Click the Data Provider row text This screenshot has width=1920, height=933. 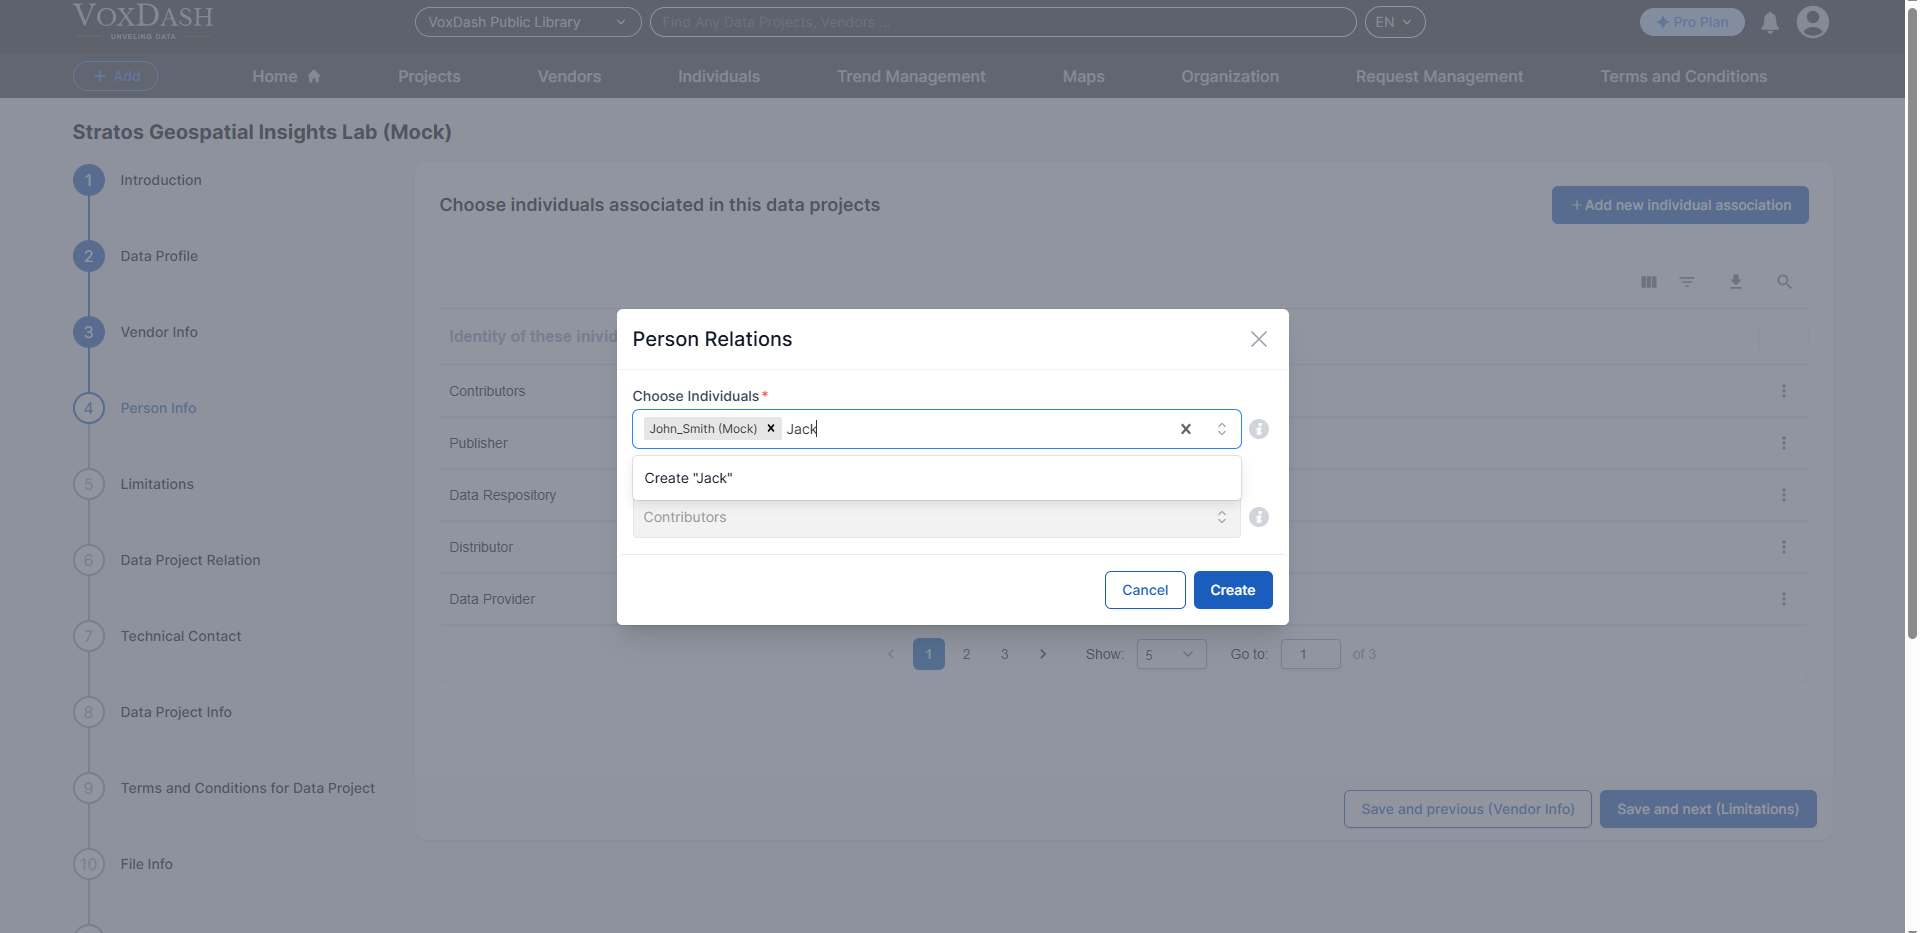click(x=492, y=599)
